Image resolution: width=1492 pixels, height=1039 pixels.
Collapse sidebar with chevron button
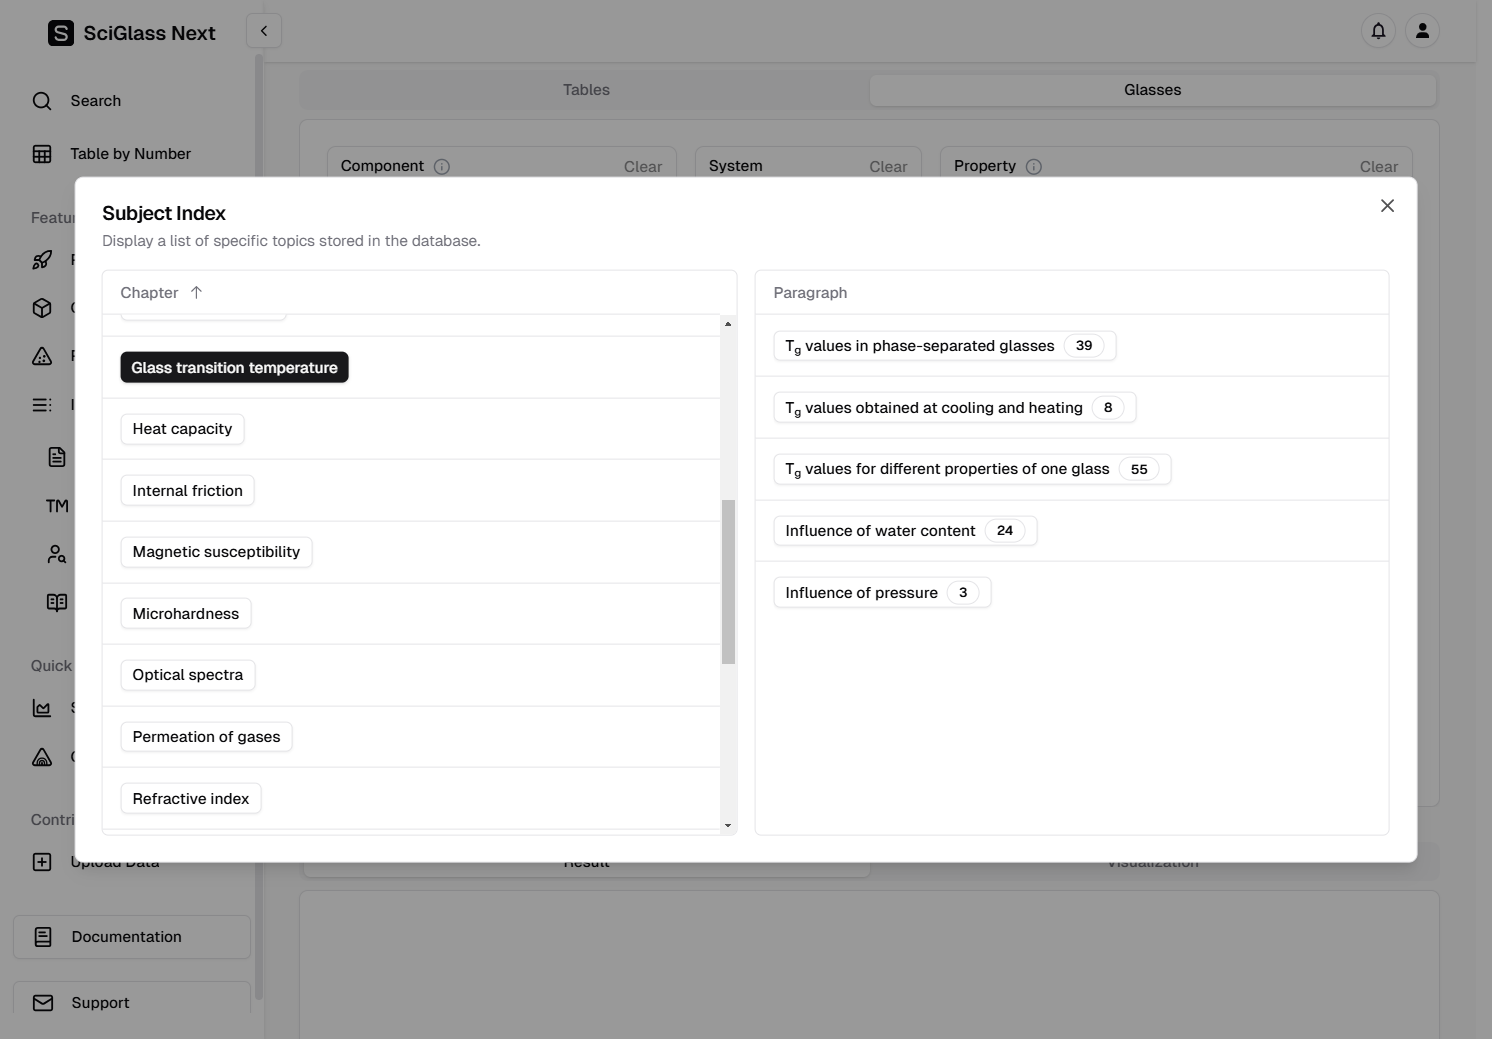click(264, 31)
